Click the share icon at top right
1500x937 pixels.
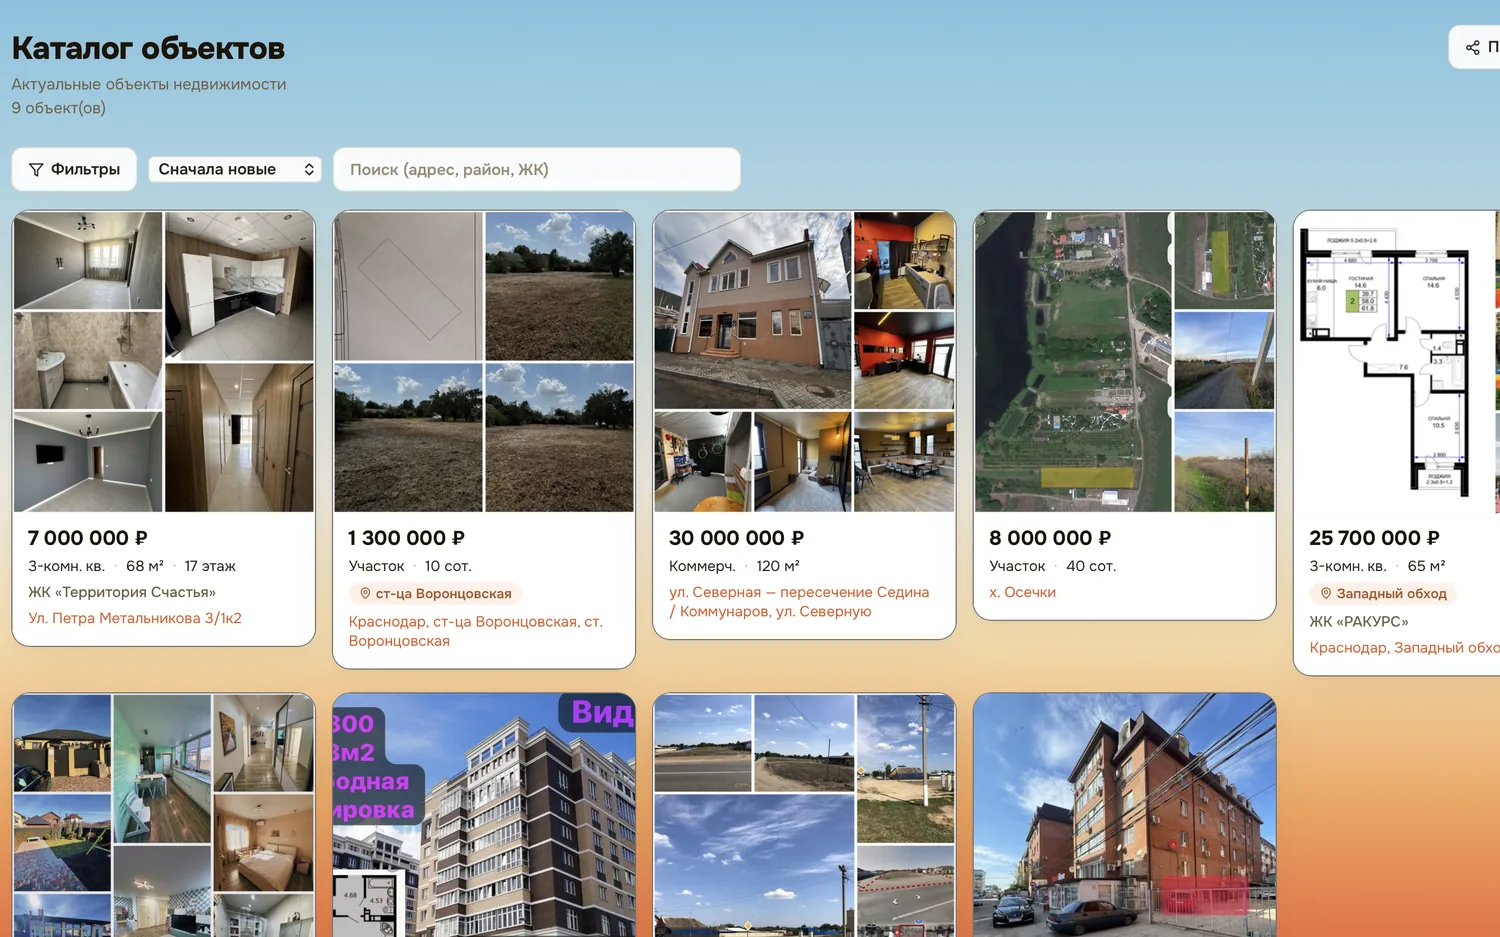pyautogui.click(x=1472, y=47)
